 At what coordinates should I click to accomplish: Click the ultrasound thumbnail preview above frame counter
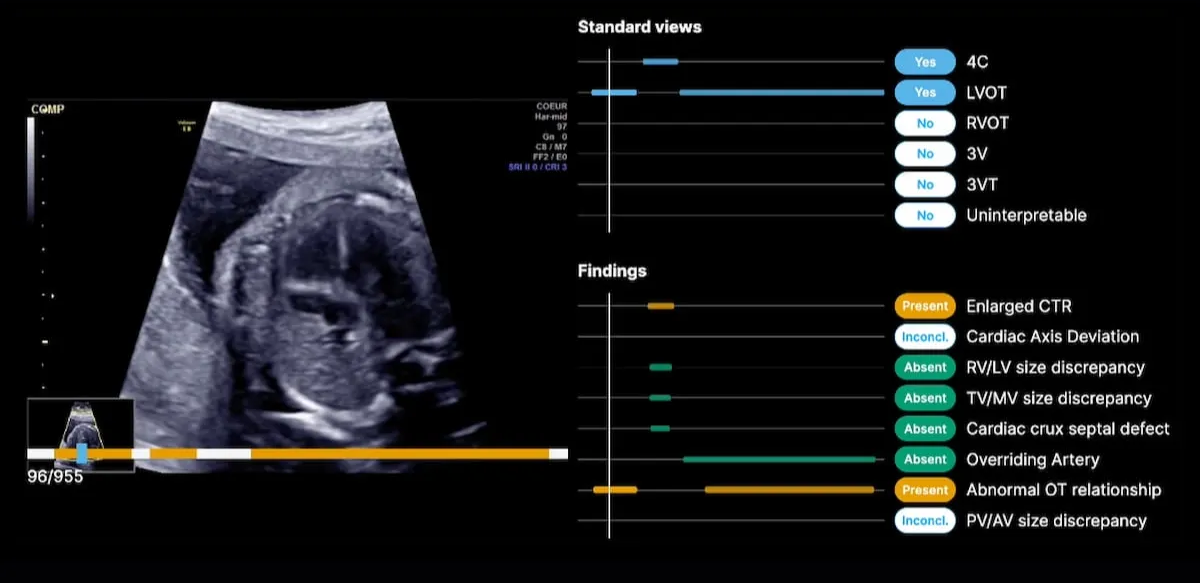[80, 425]
